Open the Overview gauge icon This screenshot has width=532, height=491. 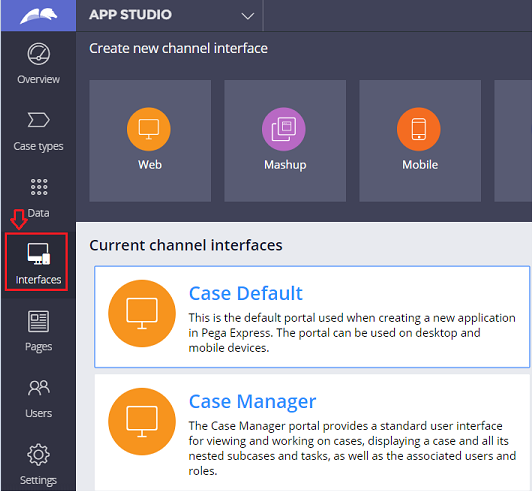click(39, 54)
